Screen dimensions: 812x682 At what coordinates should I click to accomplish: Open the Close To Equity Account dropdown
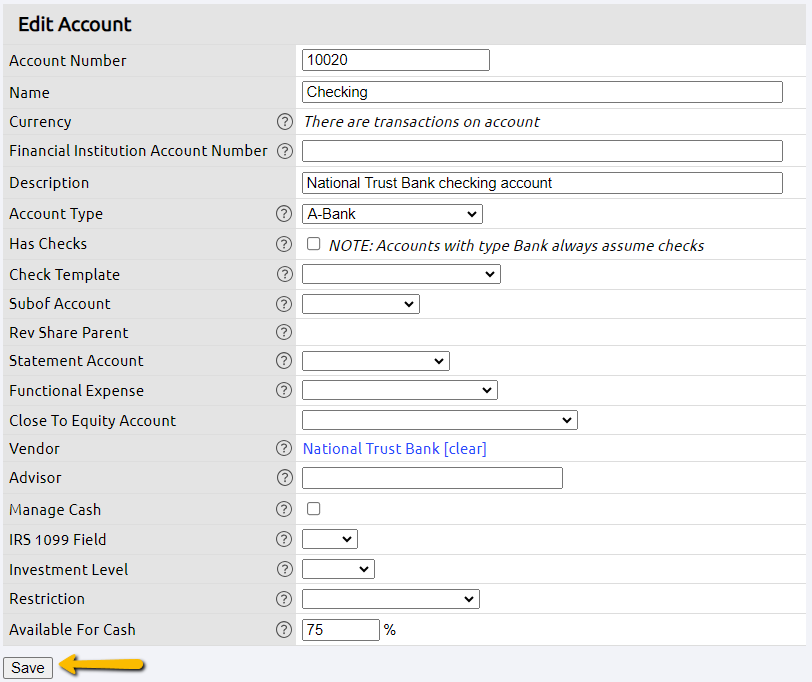click(x=439, y=421)
